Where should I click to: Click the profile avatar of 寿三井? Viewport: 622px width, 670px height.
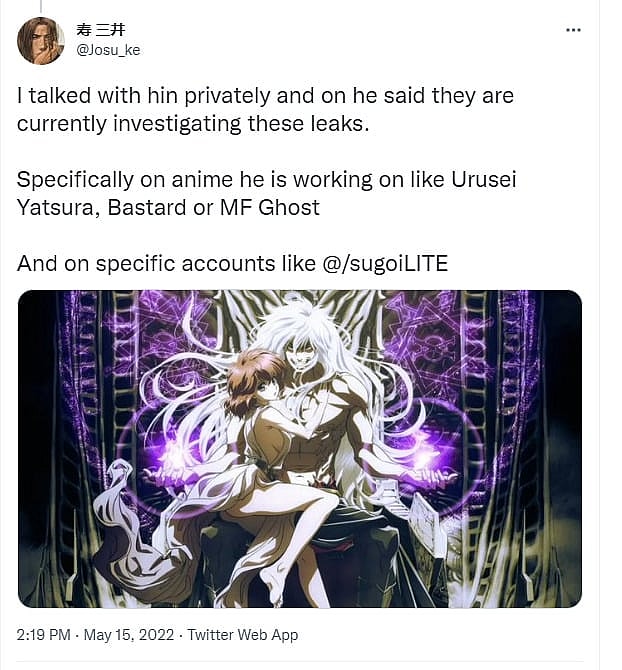41,41
